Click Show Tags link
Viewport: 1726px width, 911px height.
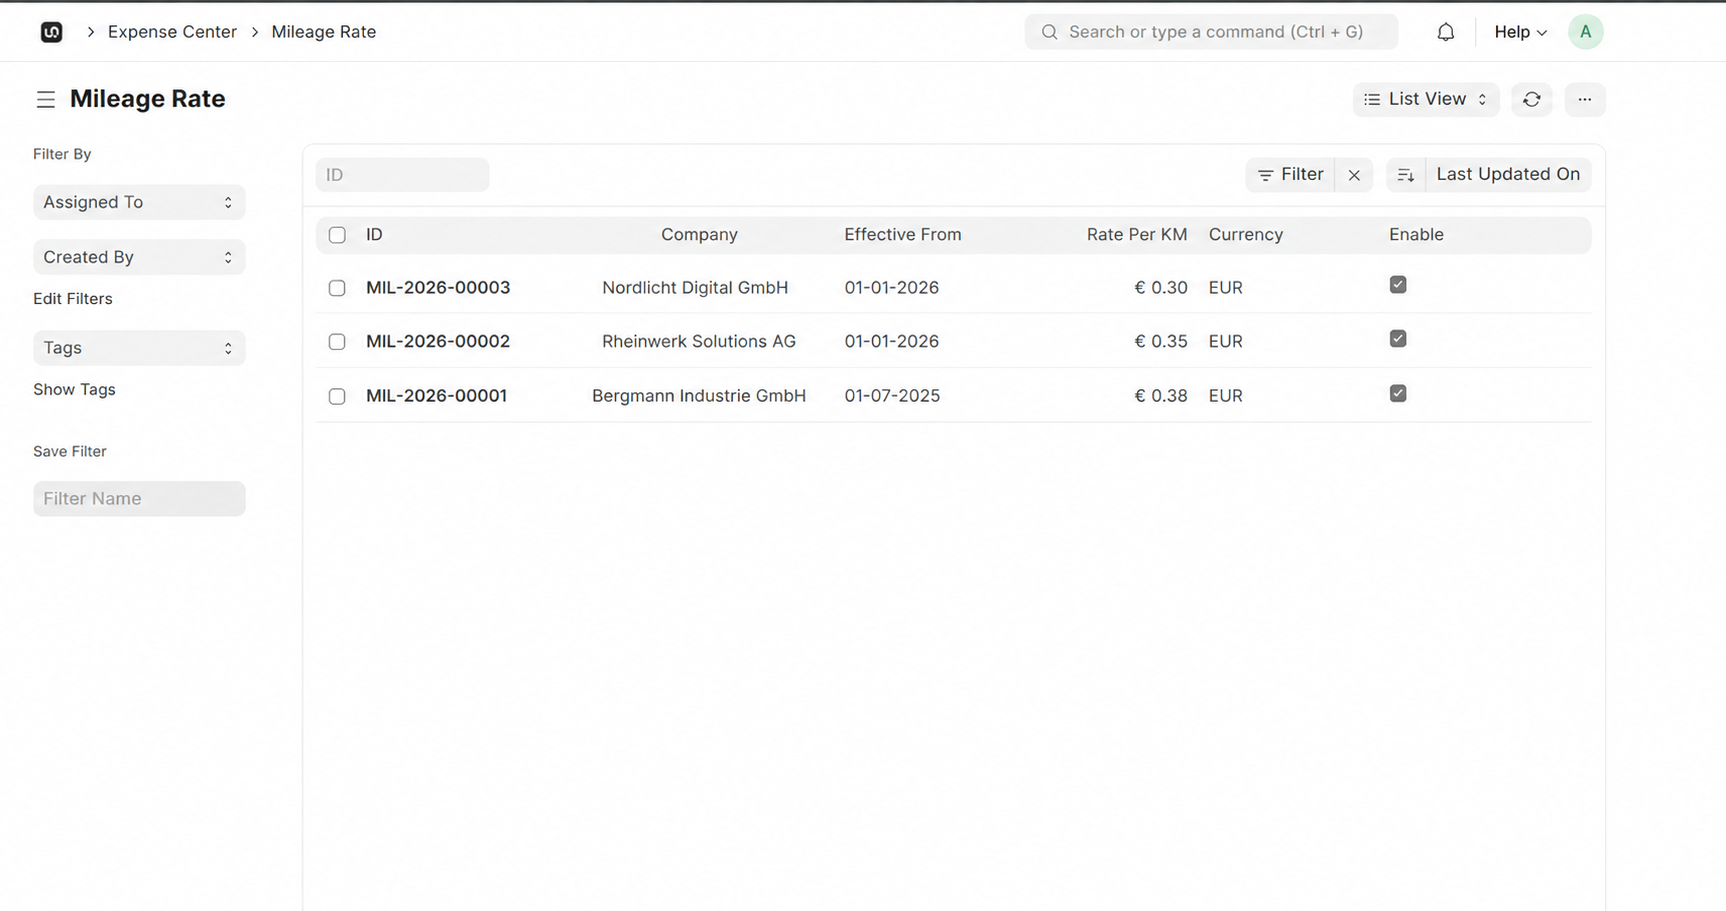pos(74,390)
